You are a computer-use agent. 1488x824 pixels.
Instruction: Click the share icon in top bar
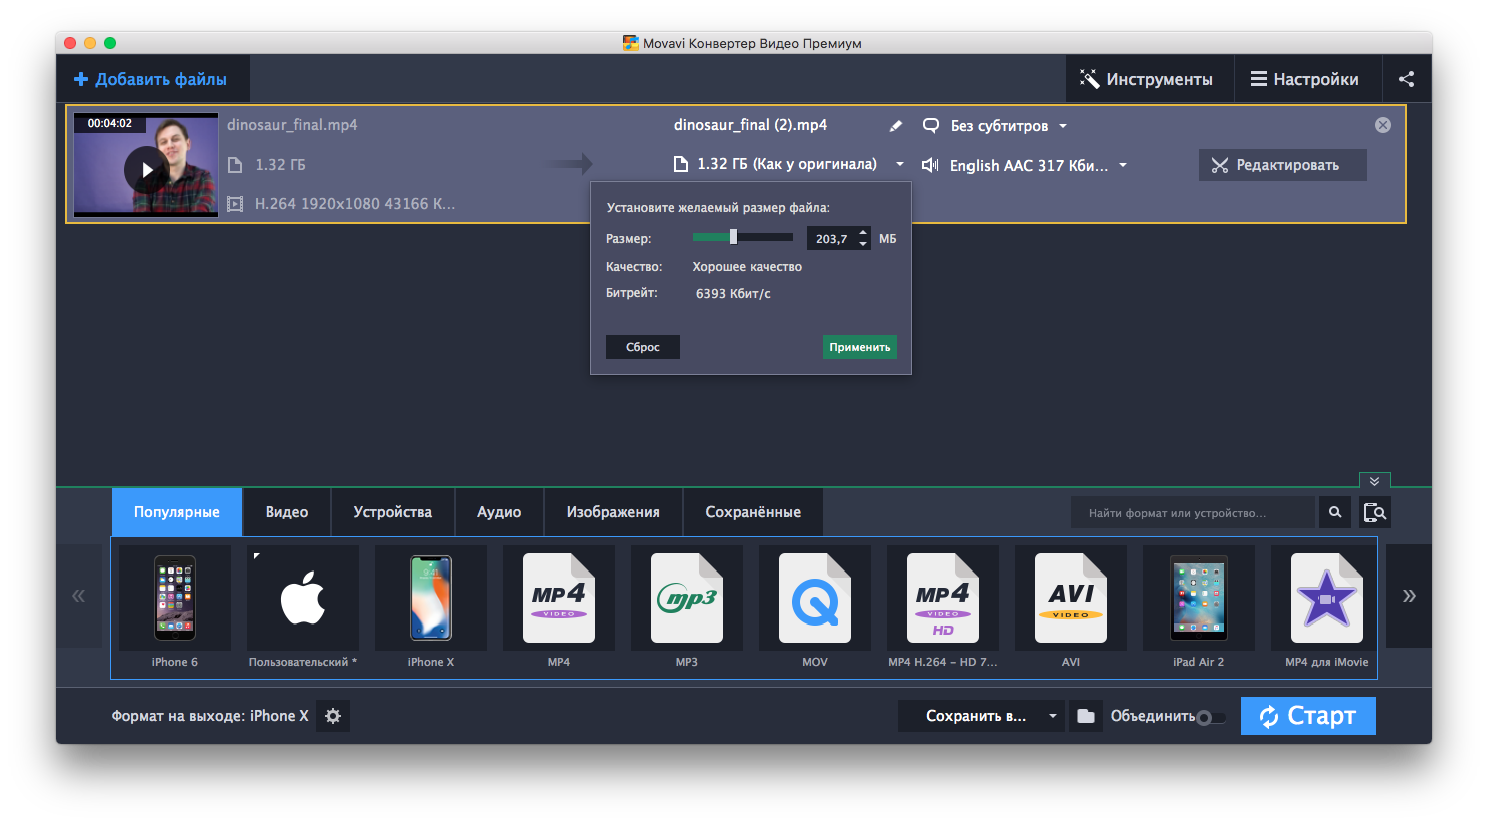[1406, 79]
